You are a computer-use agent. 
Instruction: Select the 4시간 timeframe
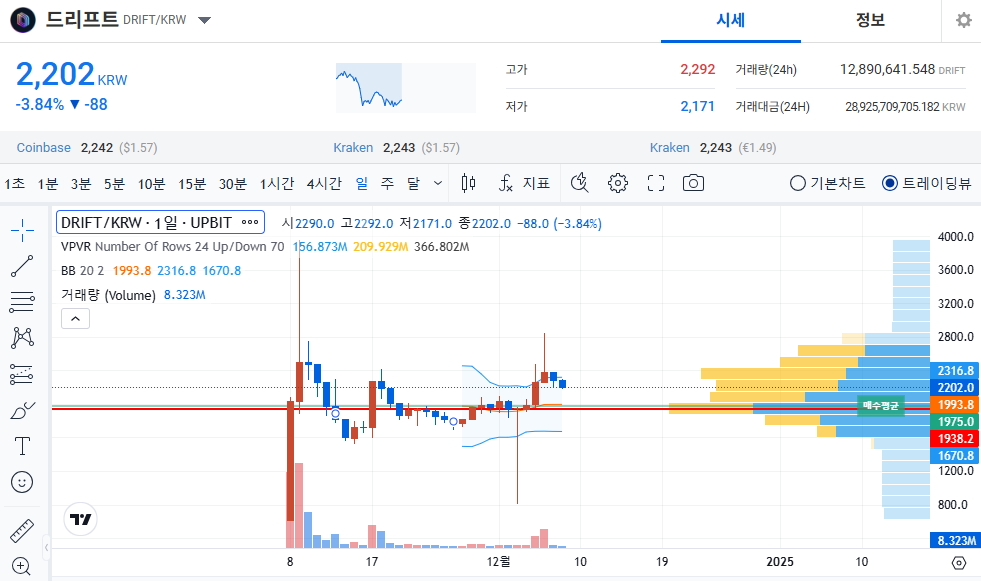tap(324, 183)
